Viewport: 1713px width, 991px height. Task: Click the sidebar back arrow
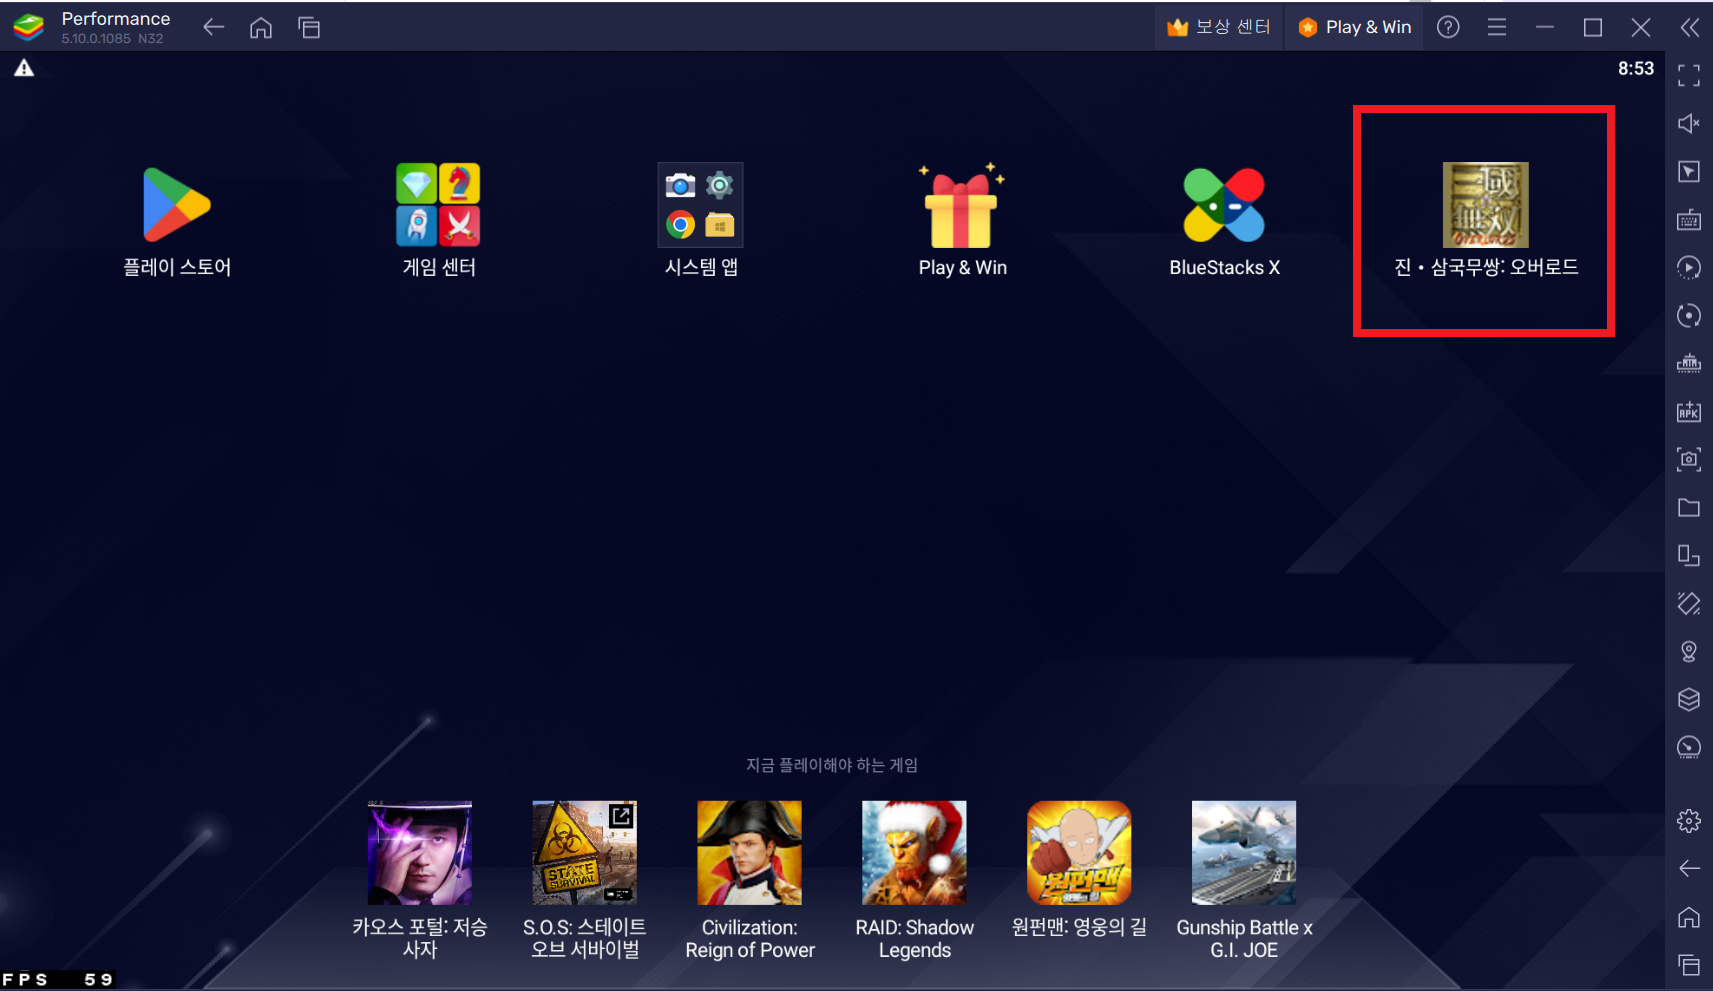[1689, 868]
